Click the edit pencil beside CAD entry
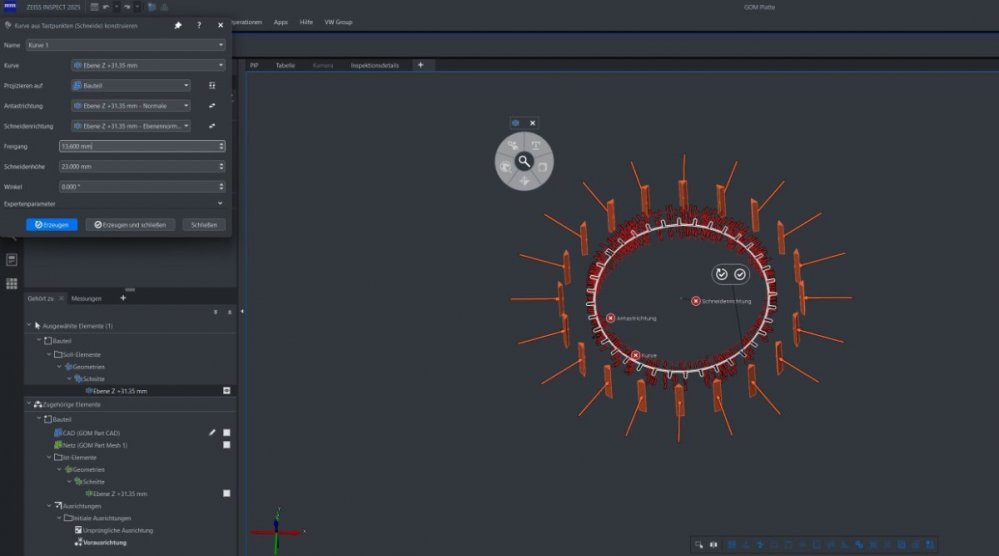Screen dimensions: 999x556 point(212,432)
